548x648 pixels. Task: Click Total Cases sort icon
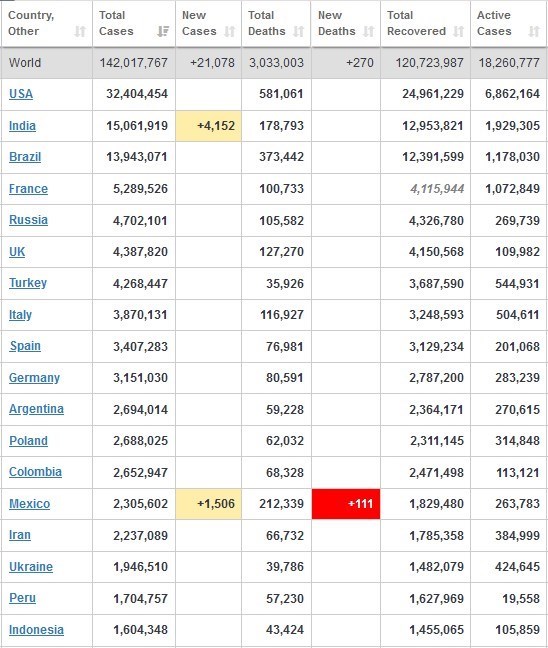tap(163, 31)
